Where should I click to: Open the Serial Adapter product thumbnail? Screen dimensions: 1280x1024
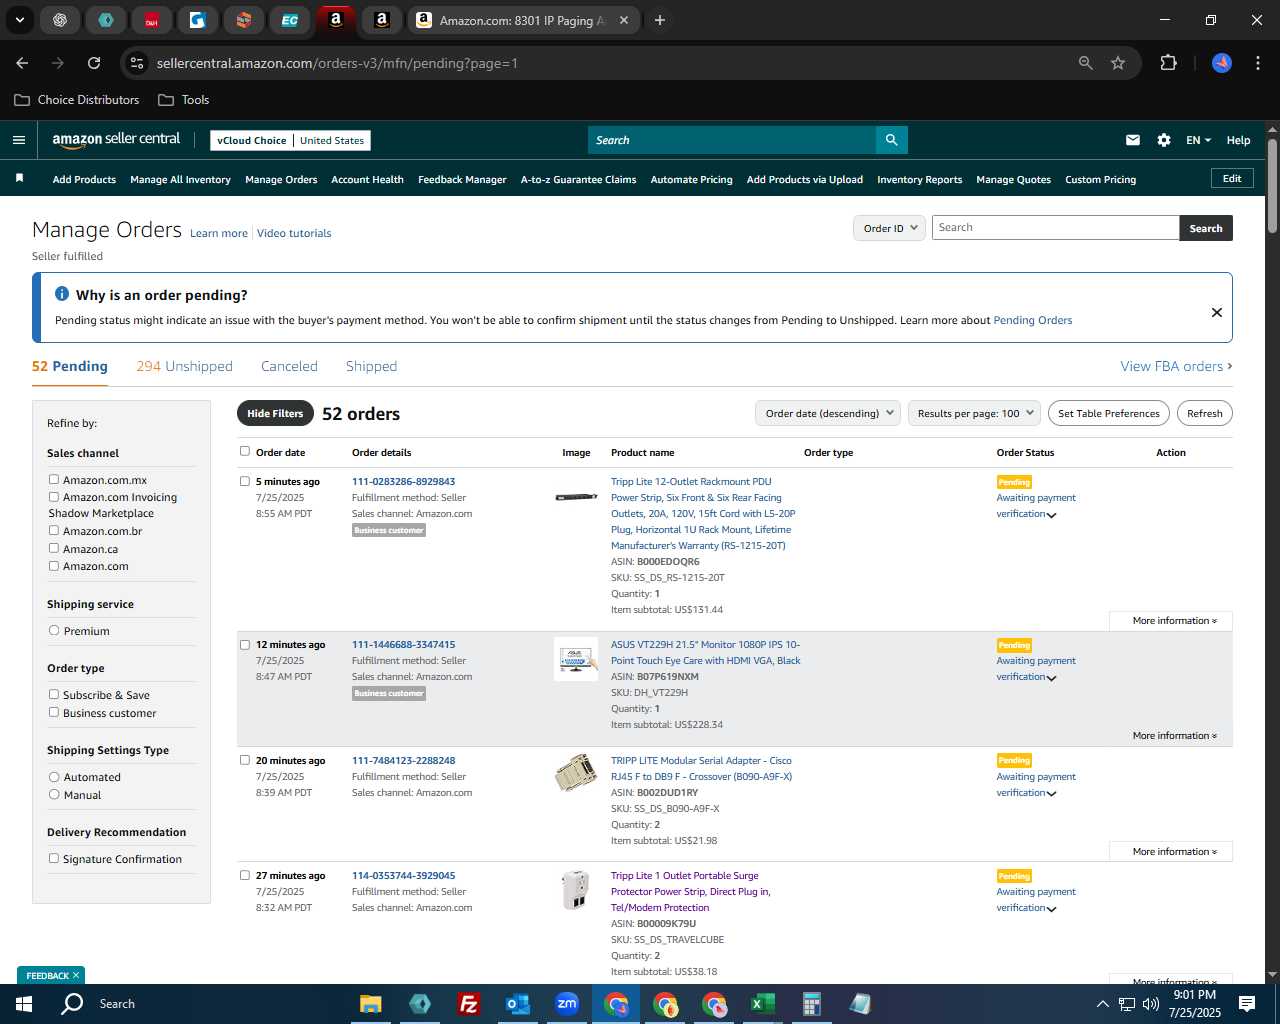coord(576,773)
